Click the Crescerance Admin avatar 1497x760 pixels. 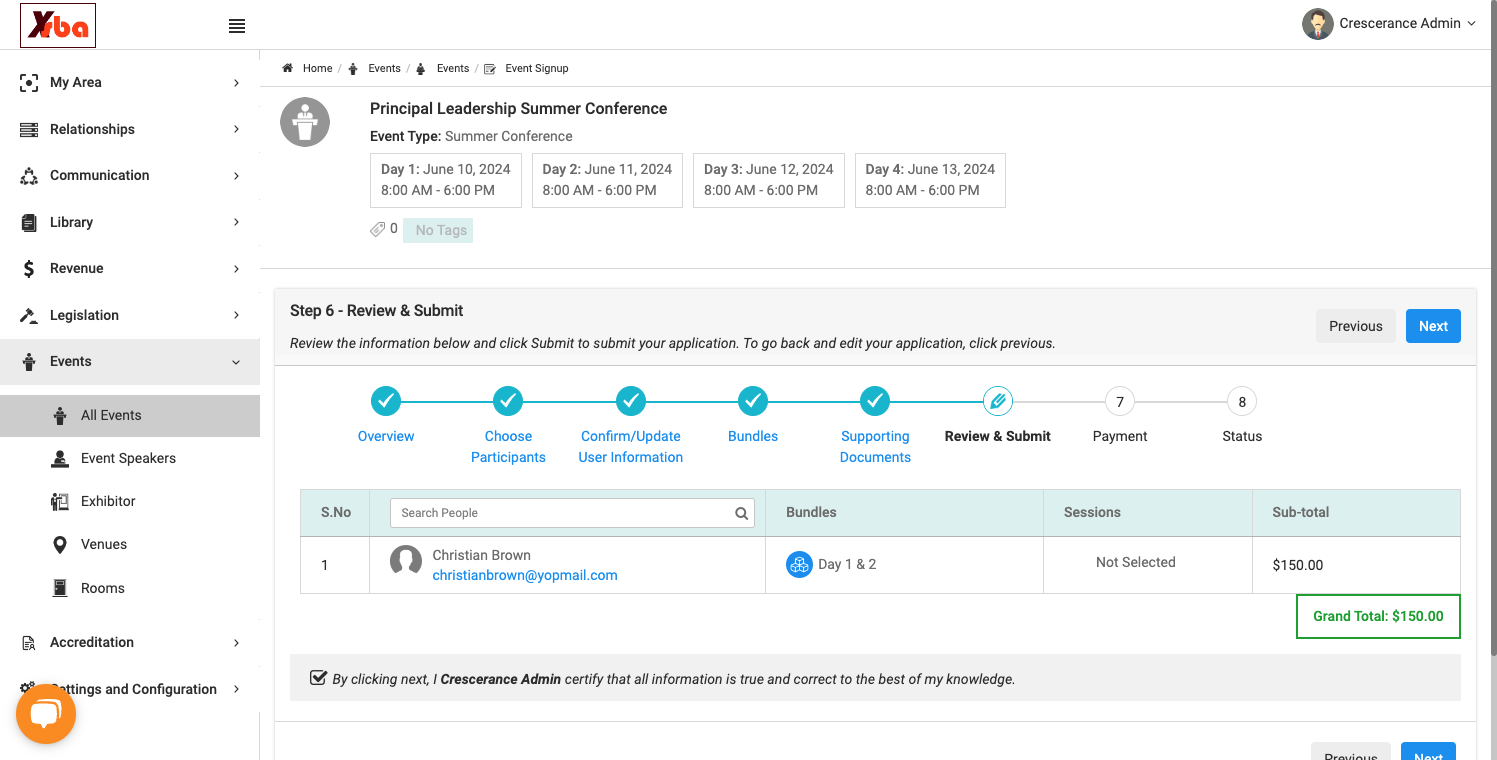point(1318,24)
